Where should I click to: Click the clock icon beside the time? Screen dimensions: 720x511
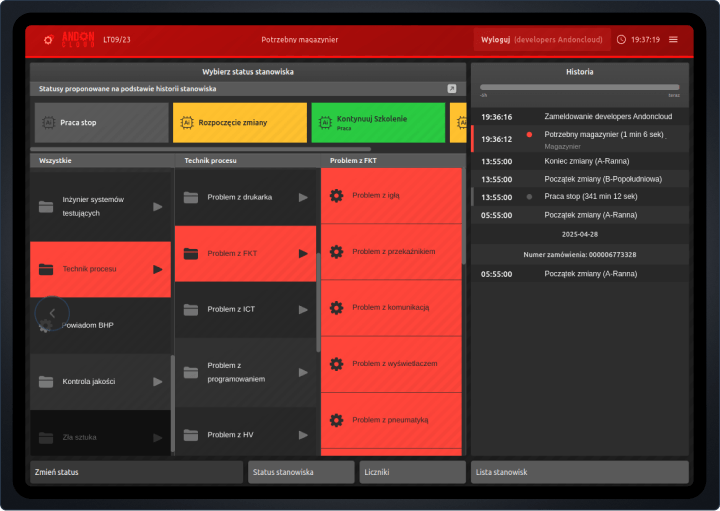point(621,40)
